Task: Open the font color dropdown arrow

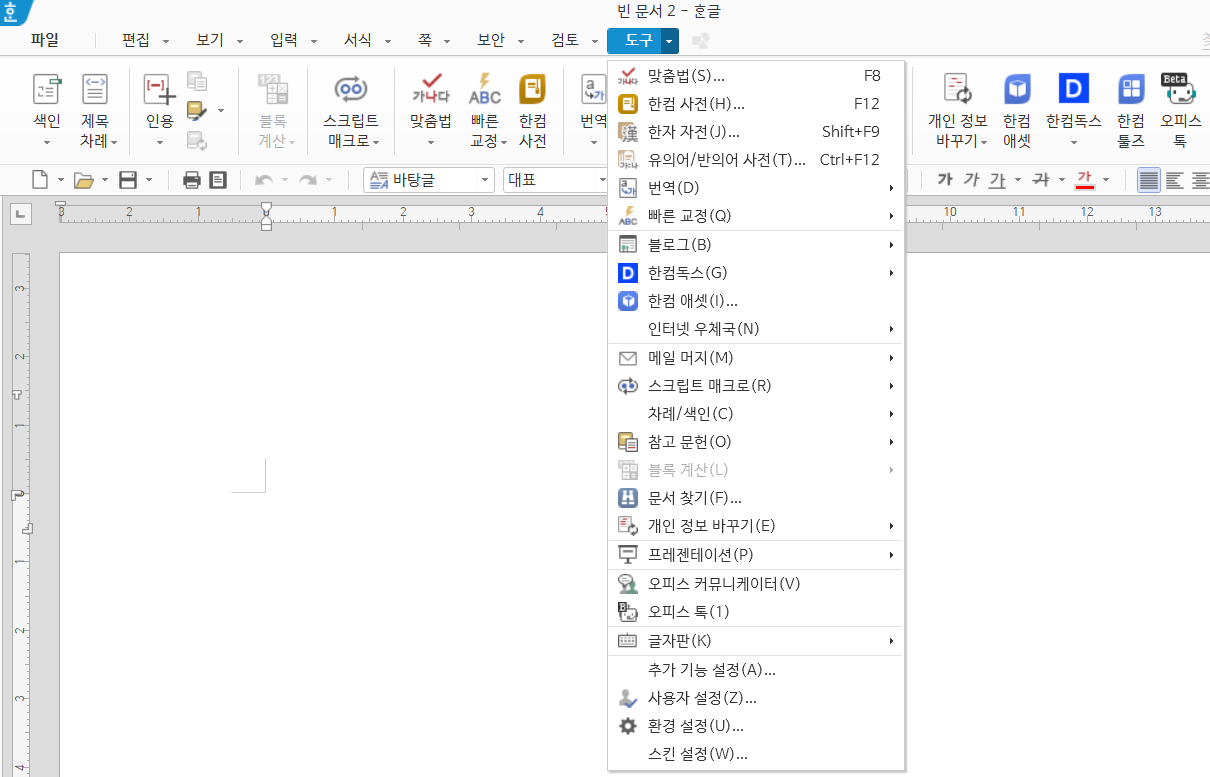Action: [1106, 180]
